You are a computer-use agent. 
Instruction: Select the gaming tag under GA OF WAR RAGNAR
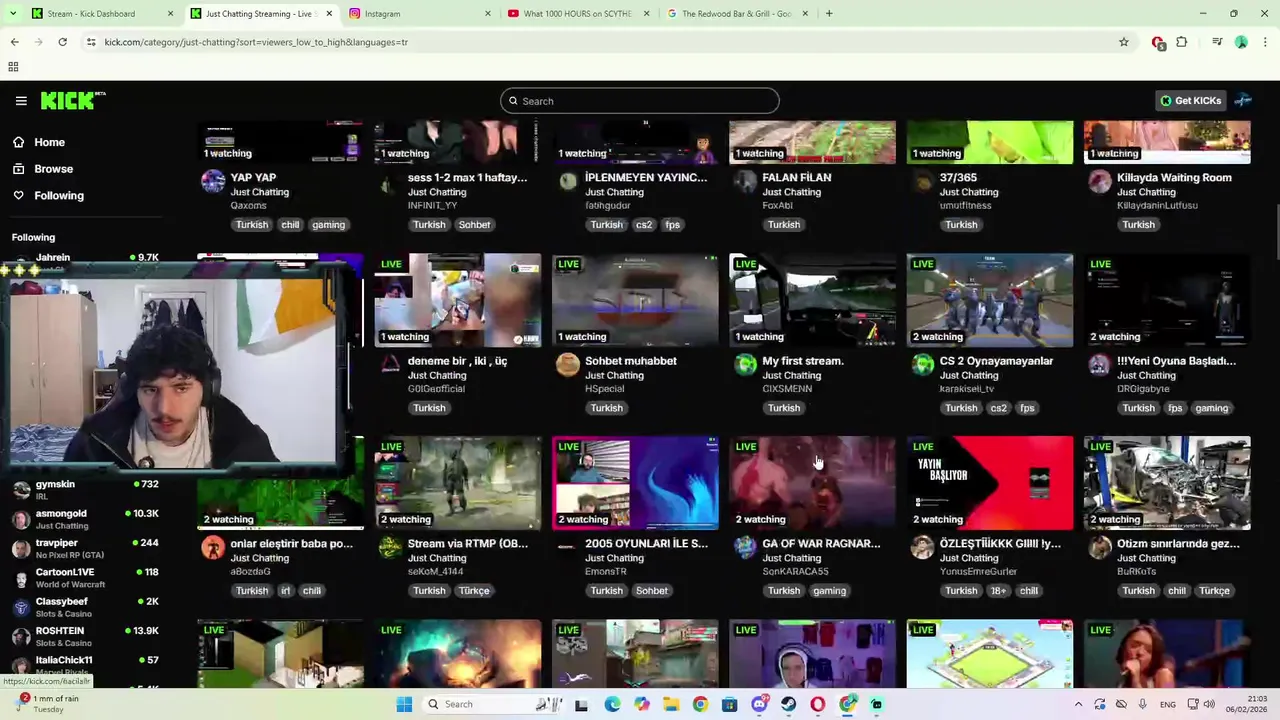click(x=829, y=591)
